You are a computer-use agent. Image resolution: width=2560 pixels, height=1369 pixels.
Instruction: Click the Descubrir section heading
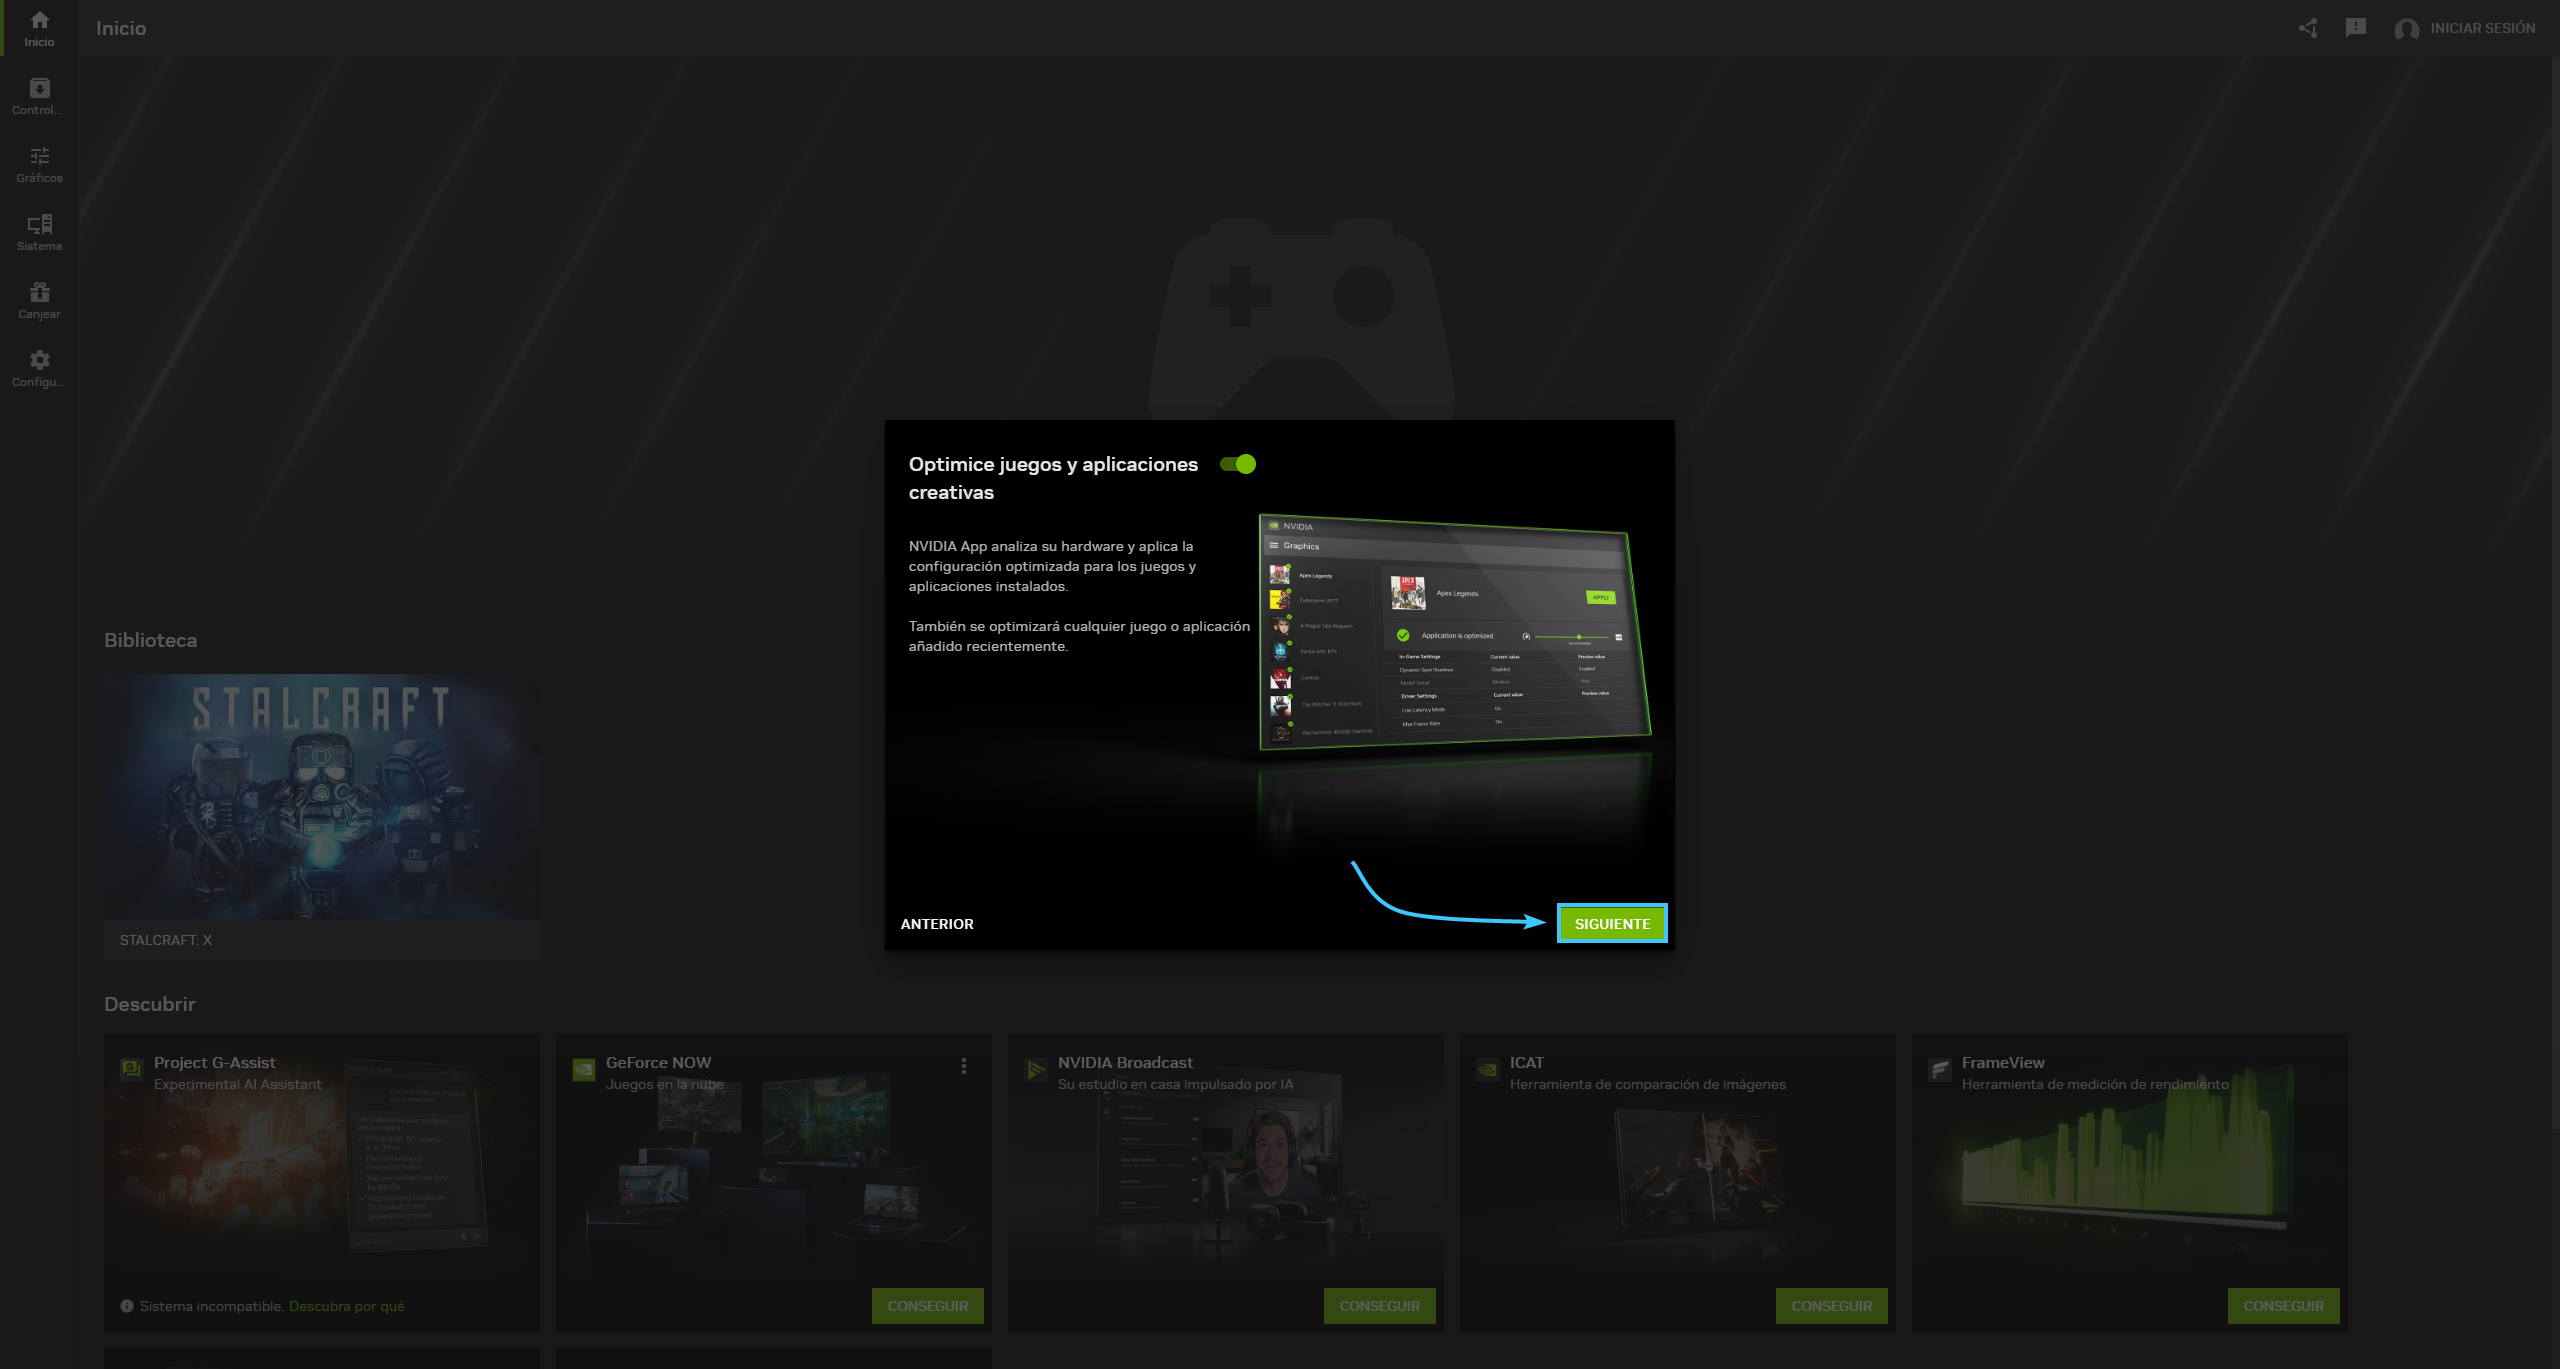(150, 1004)
